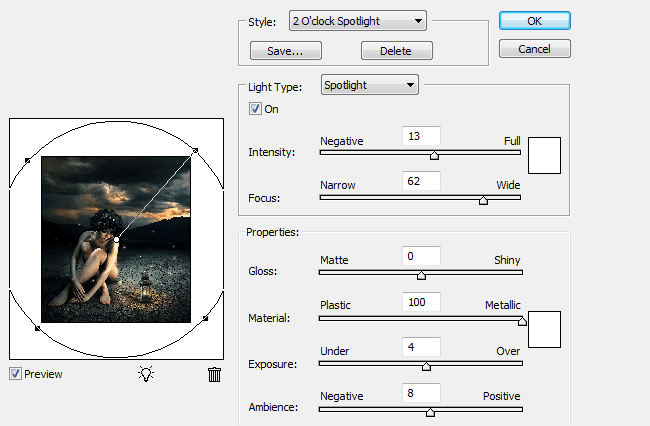This screenshot has width=650, height=426.
Task: Click the Intensity slider handle
Action: pos(434,155)
